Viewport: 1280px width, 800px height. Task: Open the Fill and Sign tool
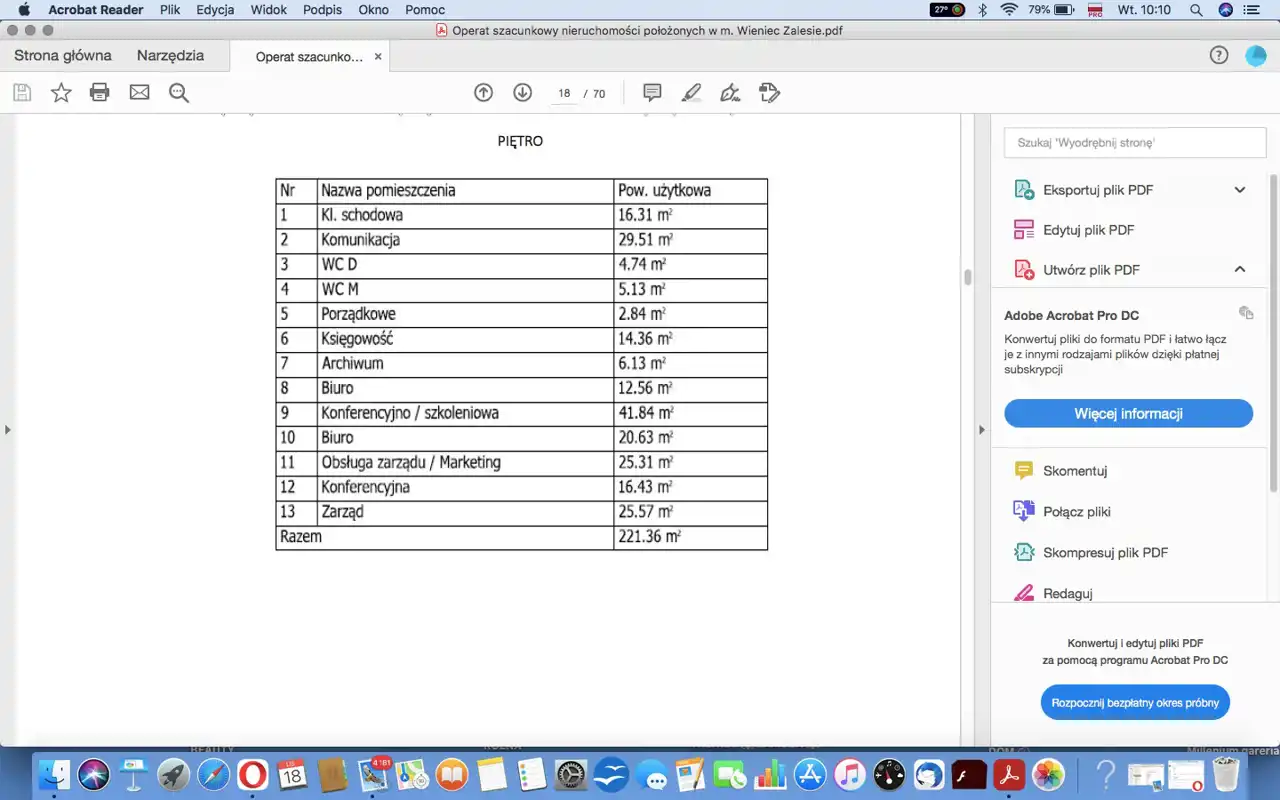(730, 93)
